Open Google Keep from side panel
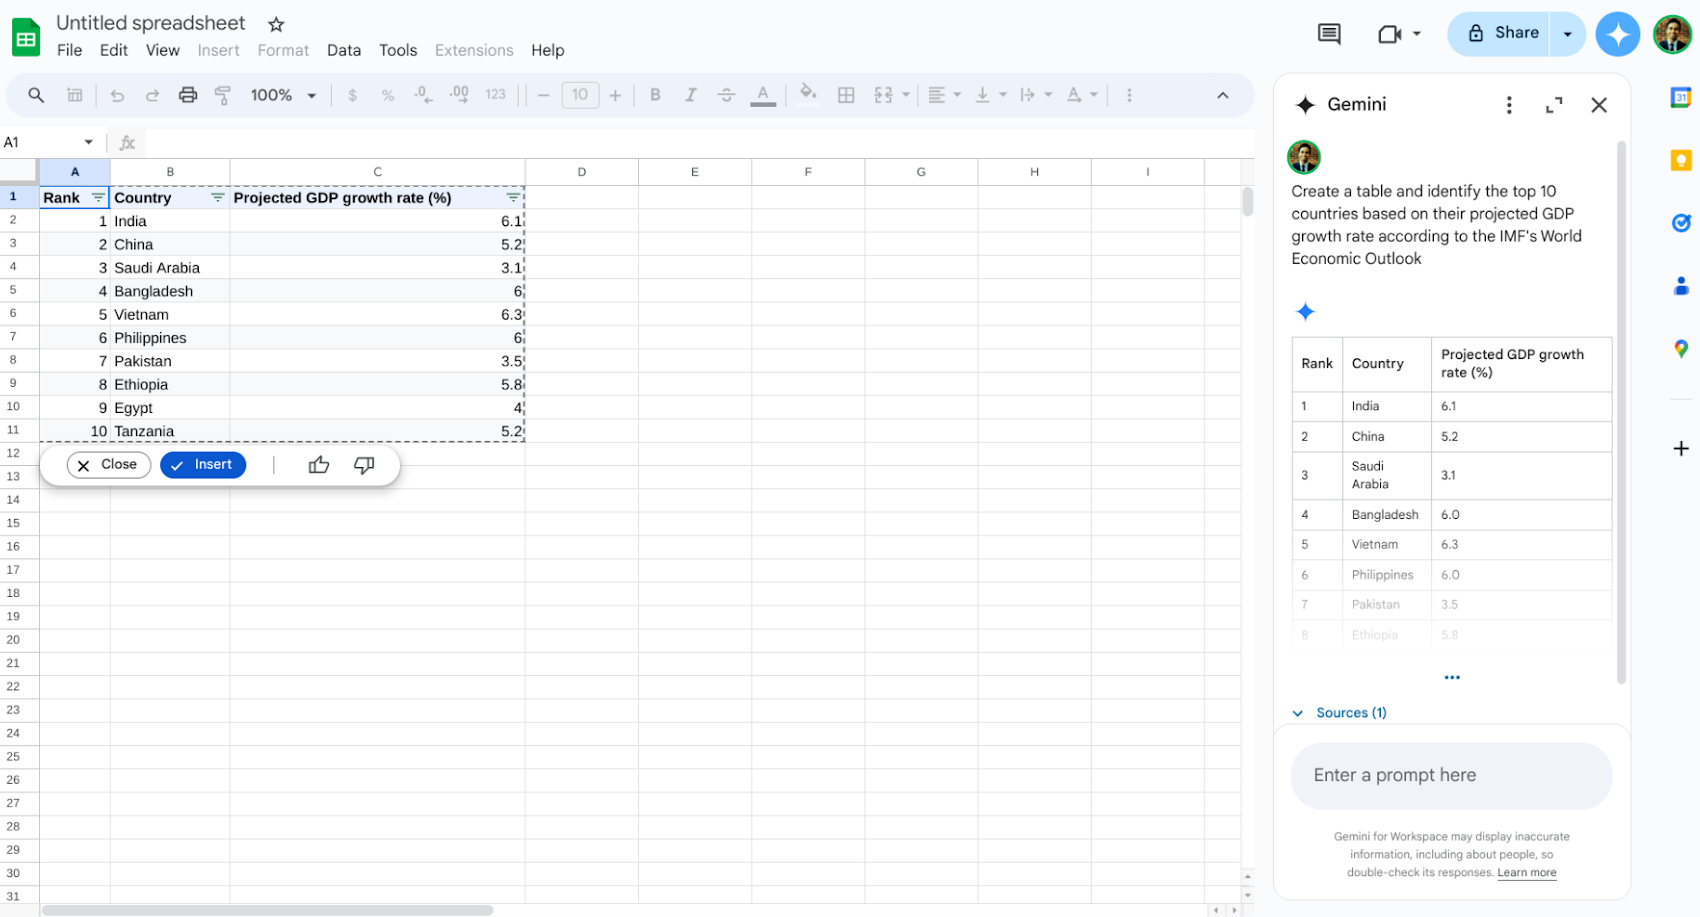The height and width of the screenshot is (917, 1700). click(x=1680, y=160)
